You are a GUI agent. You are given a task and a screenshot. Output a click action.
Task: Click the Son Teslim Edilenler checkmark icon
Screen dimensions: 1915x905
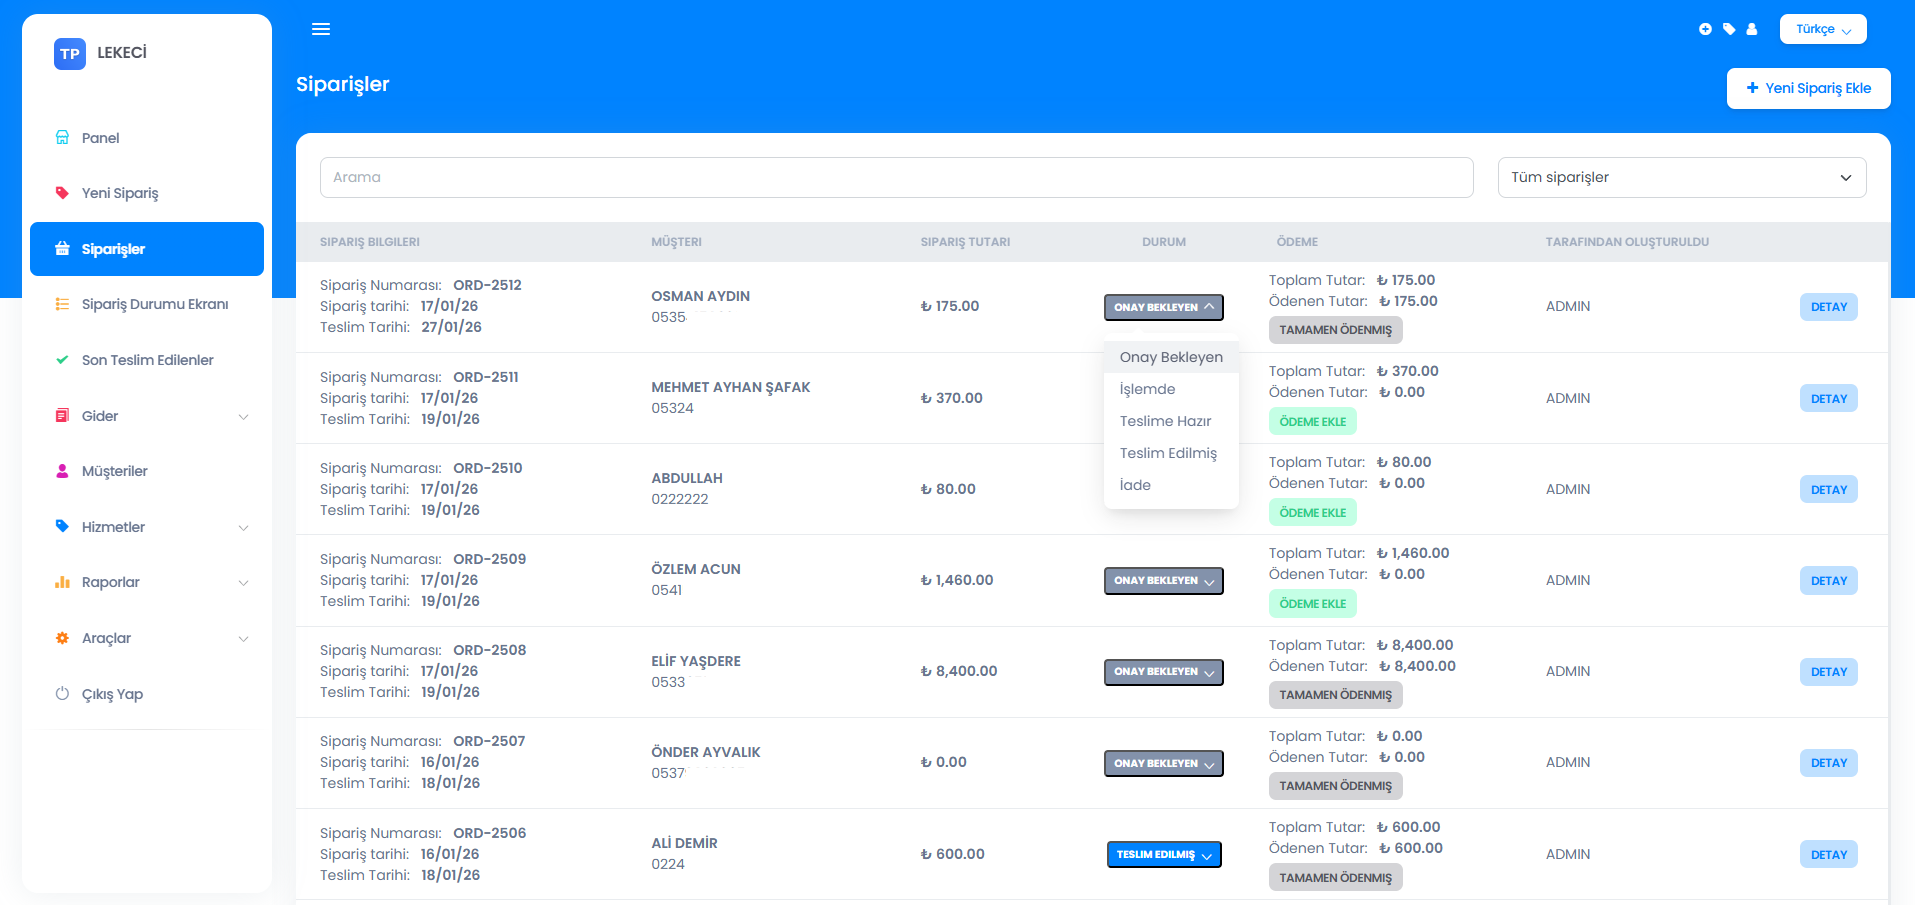click(62, 360)
